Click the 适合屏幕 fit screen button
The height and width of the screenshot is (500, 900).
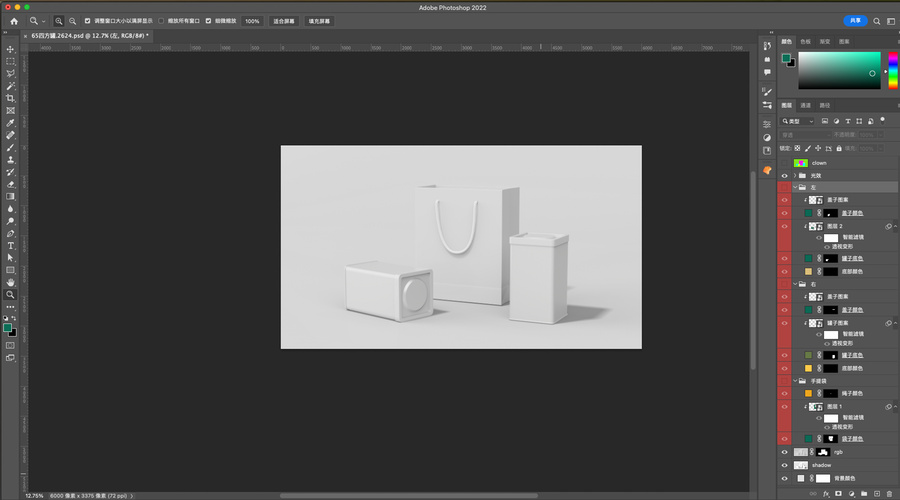(x=284, y=21)
